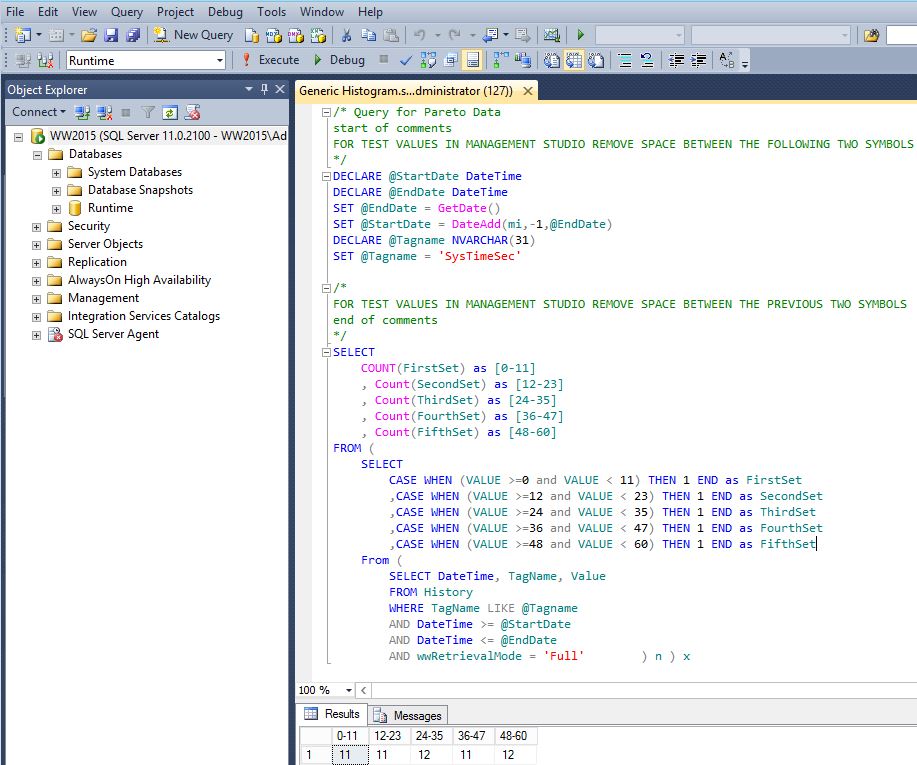The height and width of the screenshot is (765, 917).
Task: Collapse the SELECT statement code block
Action: 326,352
